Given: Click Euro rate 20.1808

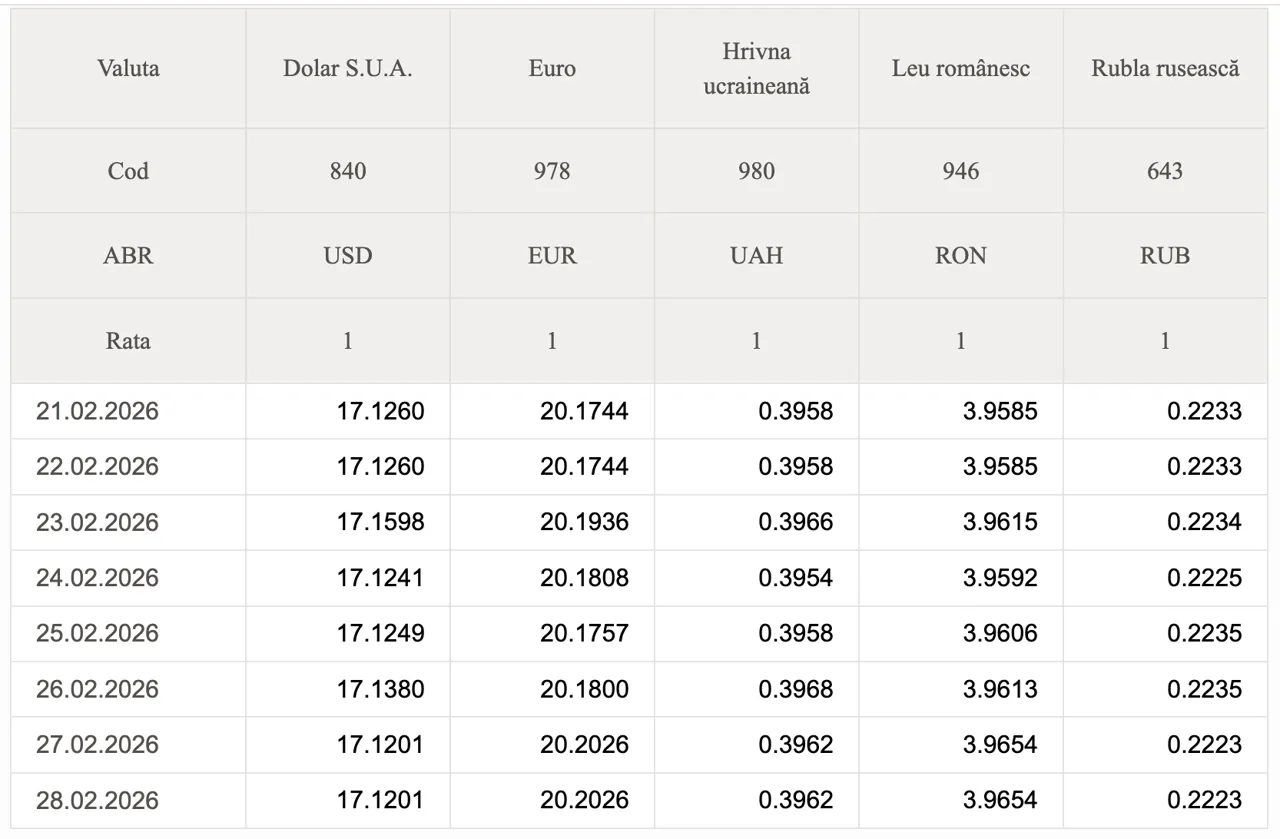Looking at the screenshot, I should 584,578.
